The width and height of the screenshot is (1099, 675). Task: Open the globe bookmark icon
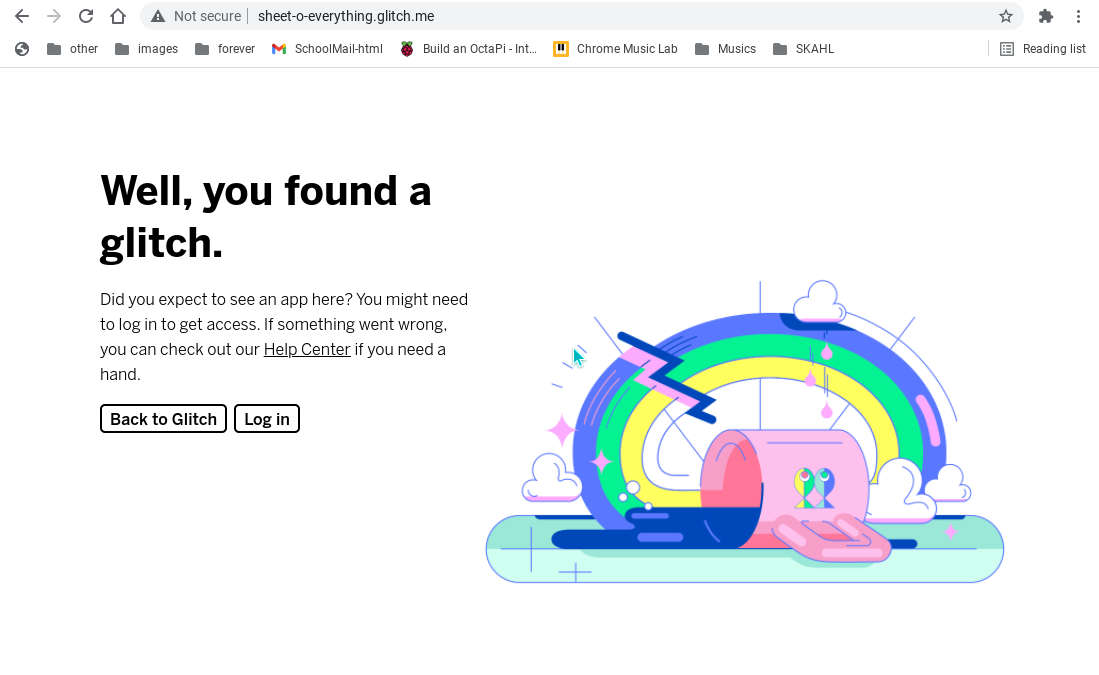[x=22, y=49]
